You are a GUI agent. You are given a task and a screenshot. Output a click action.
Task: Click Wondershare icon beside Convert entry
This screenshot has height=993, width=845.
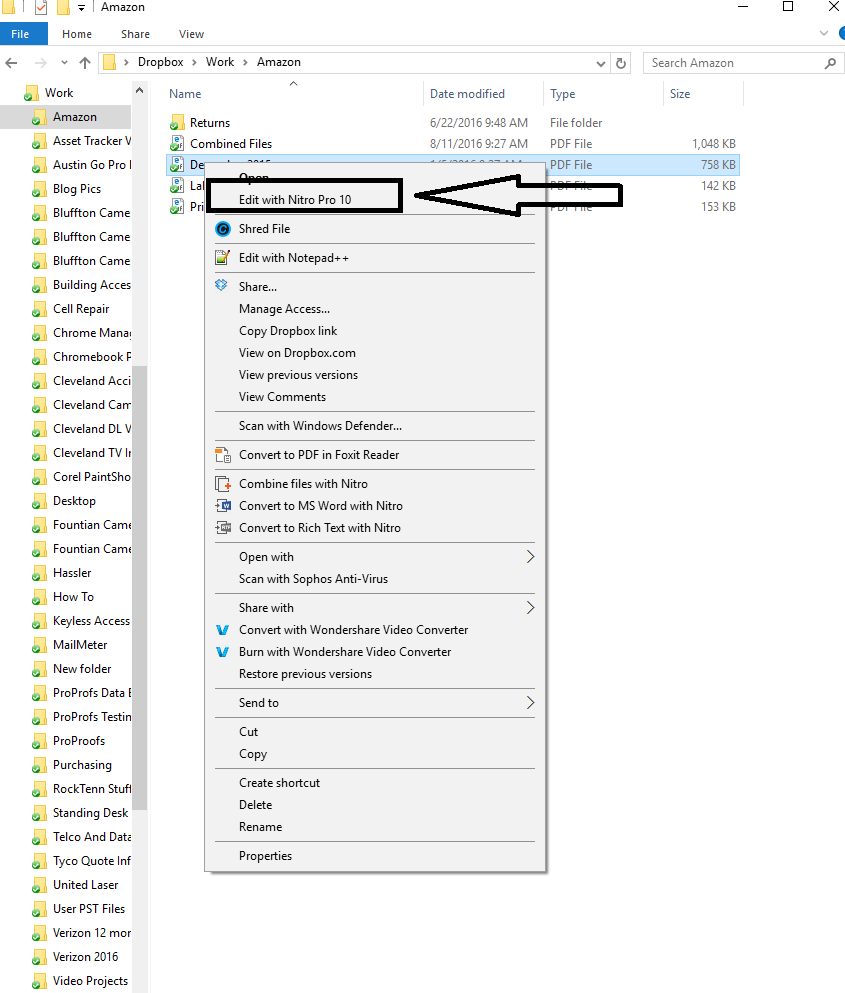(222, 630)
